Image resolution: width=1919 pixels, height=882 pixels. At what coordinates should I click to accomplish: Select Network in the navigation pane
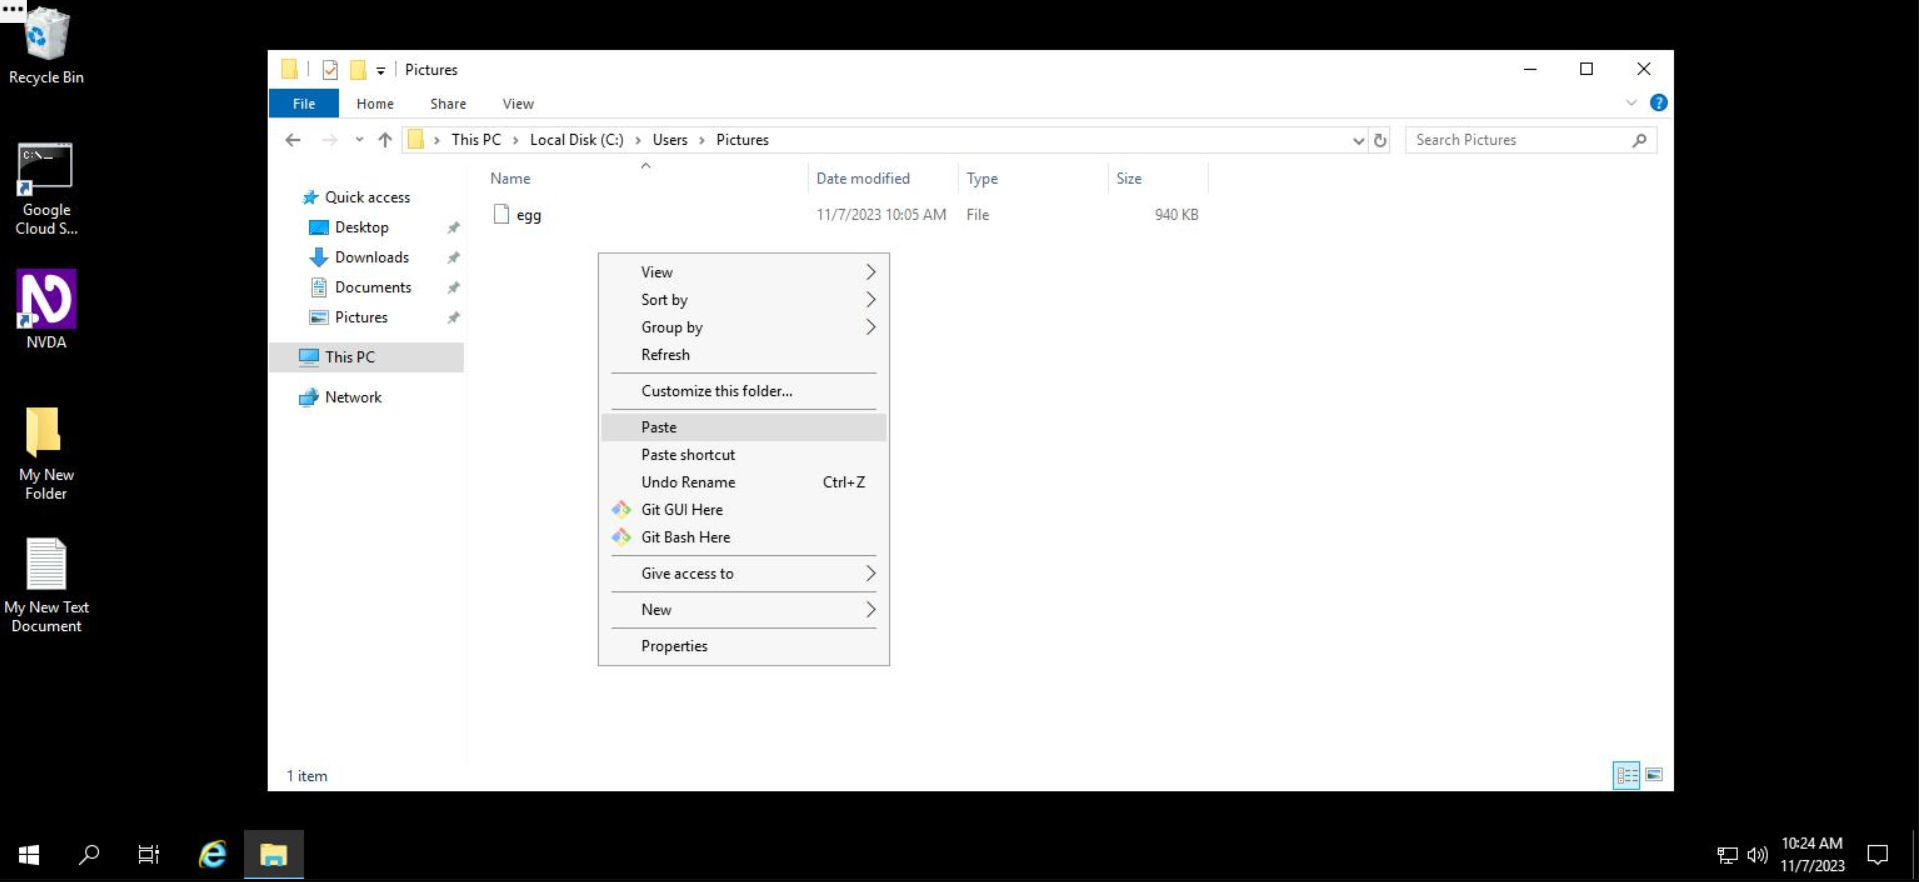coord(353,397)
